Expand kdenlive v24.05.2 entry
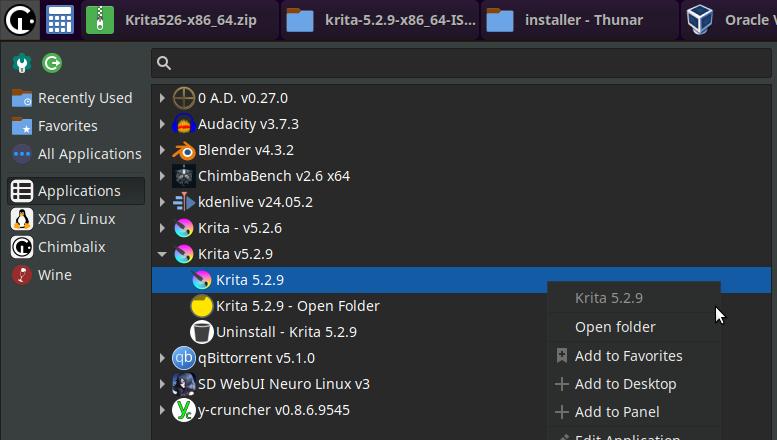 click(162, 202)
